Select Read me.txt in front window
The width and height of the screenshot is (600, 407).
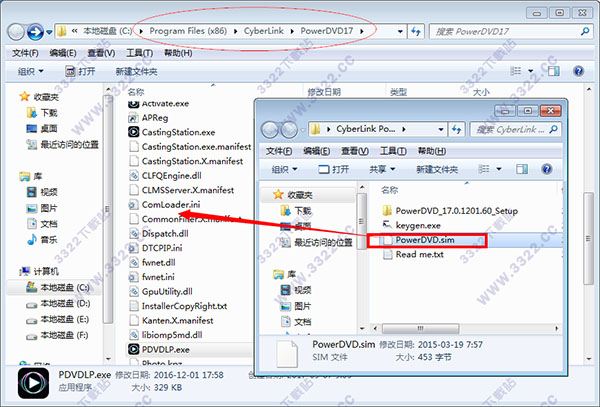(413, 254)
